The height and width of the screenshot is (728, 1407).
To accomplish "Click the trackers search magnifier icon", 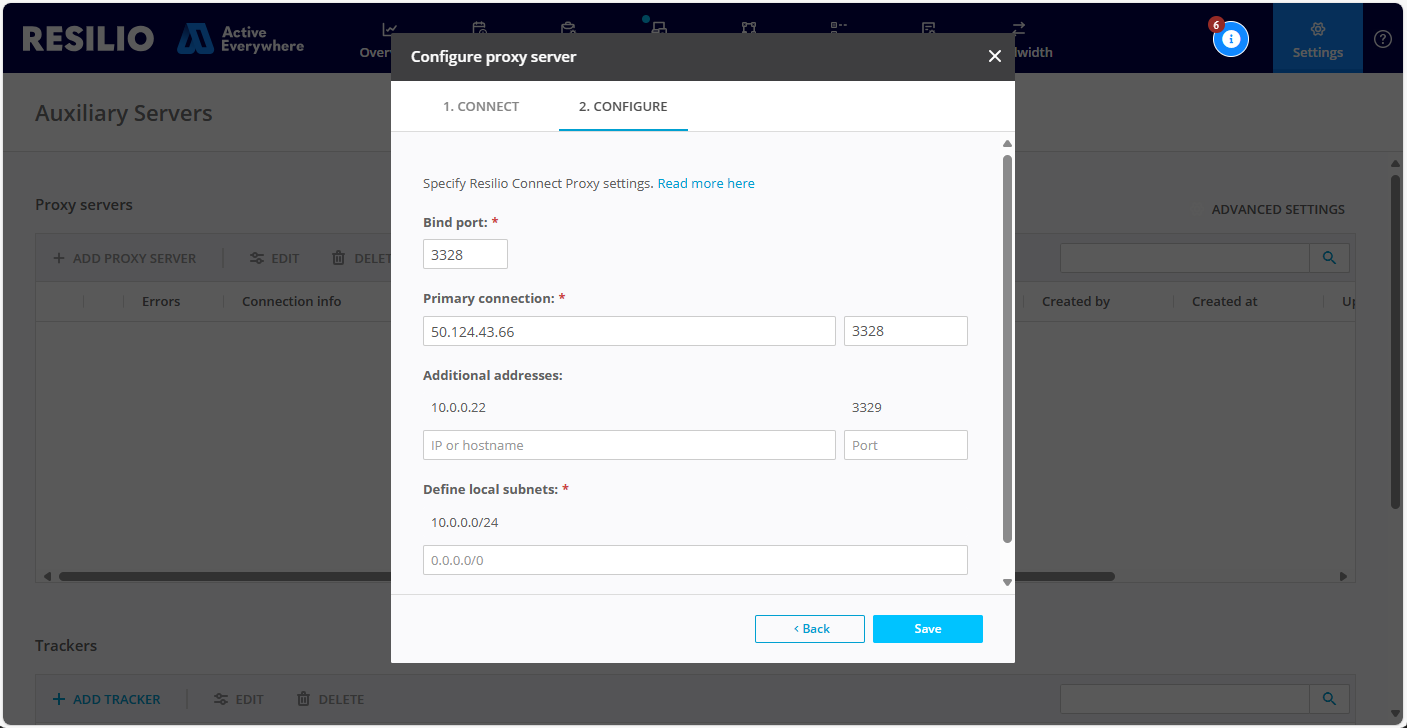I will [x=1329, y=699].
